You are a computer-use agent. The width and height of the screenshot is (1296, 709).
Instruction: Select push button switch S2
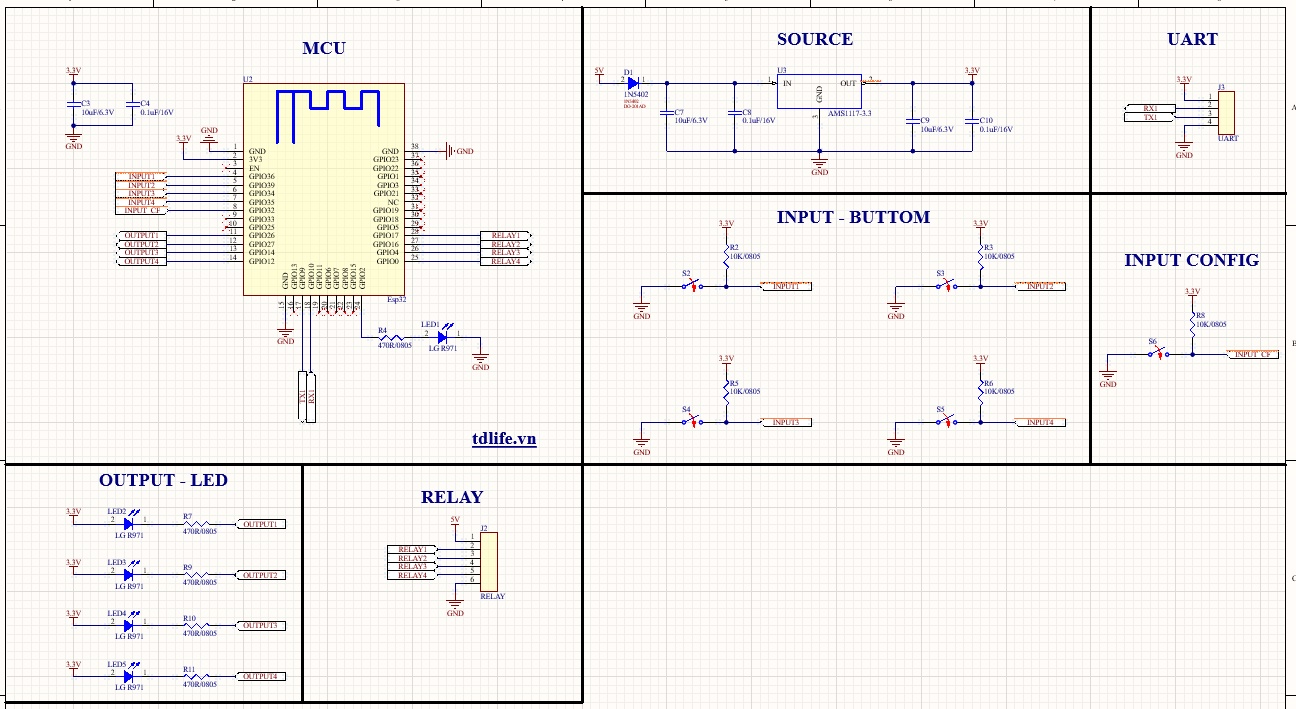(691, 286)
